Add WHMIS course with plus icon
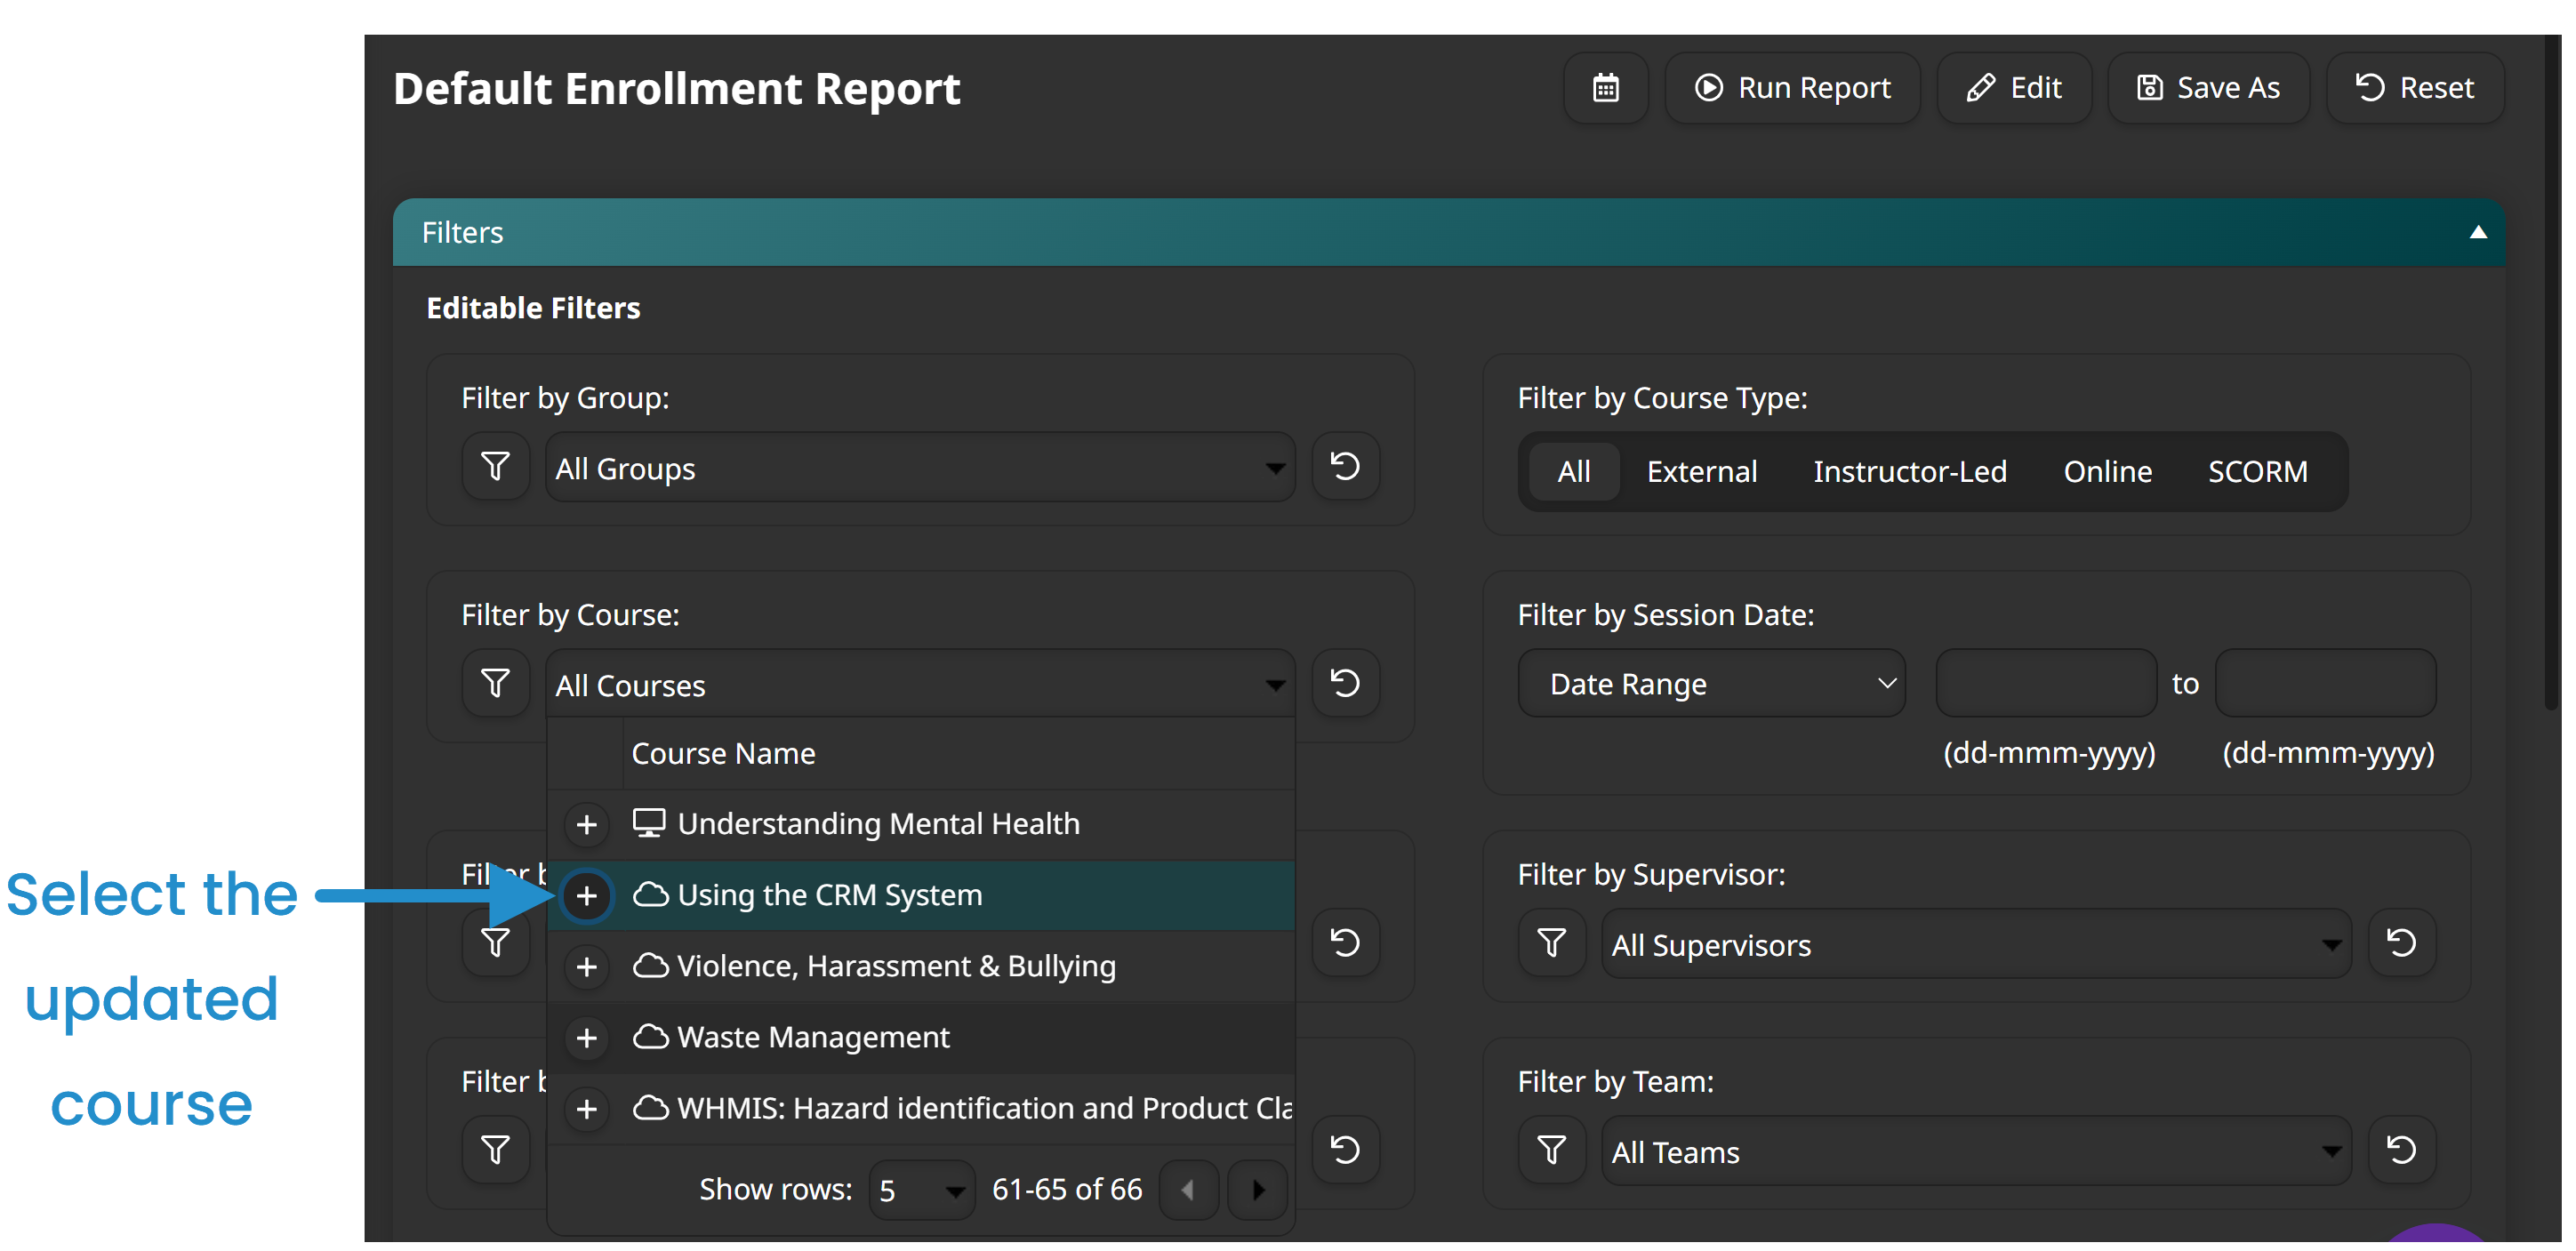Viewport: 2576px width, 1251px height. pos(587,1109)
